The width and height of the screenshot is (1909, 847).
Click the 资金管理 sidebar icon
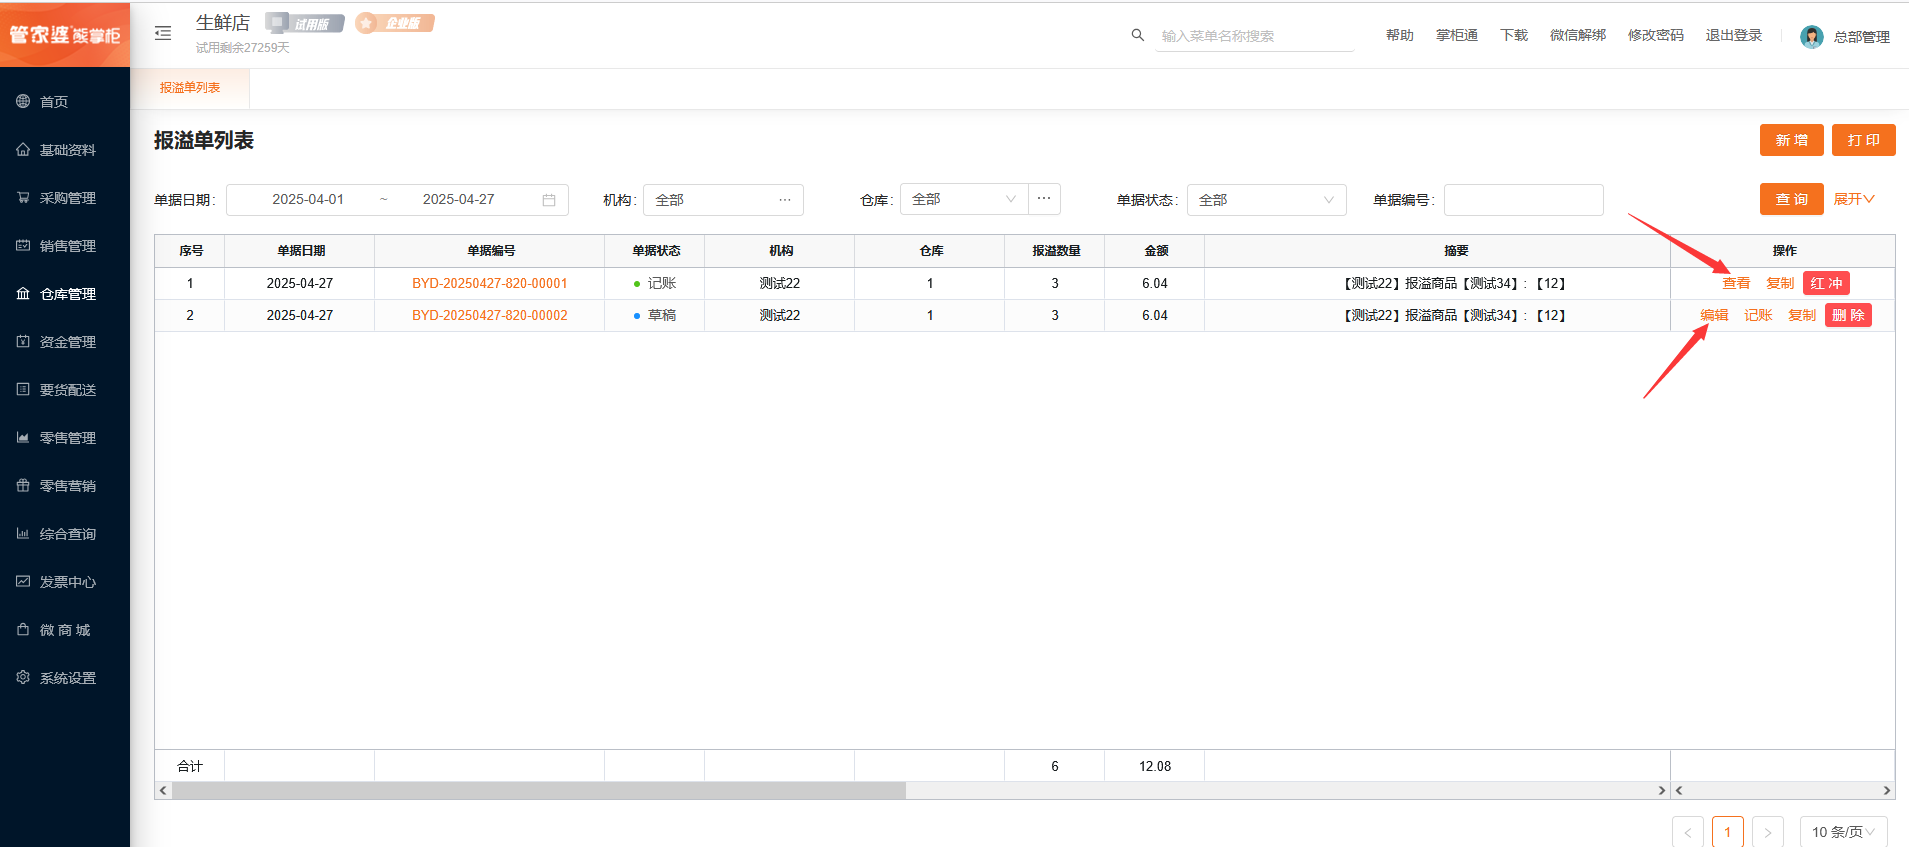pyautogui.click(x=23, y=341)
